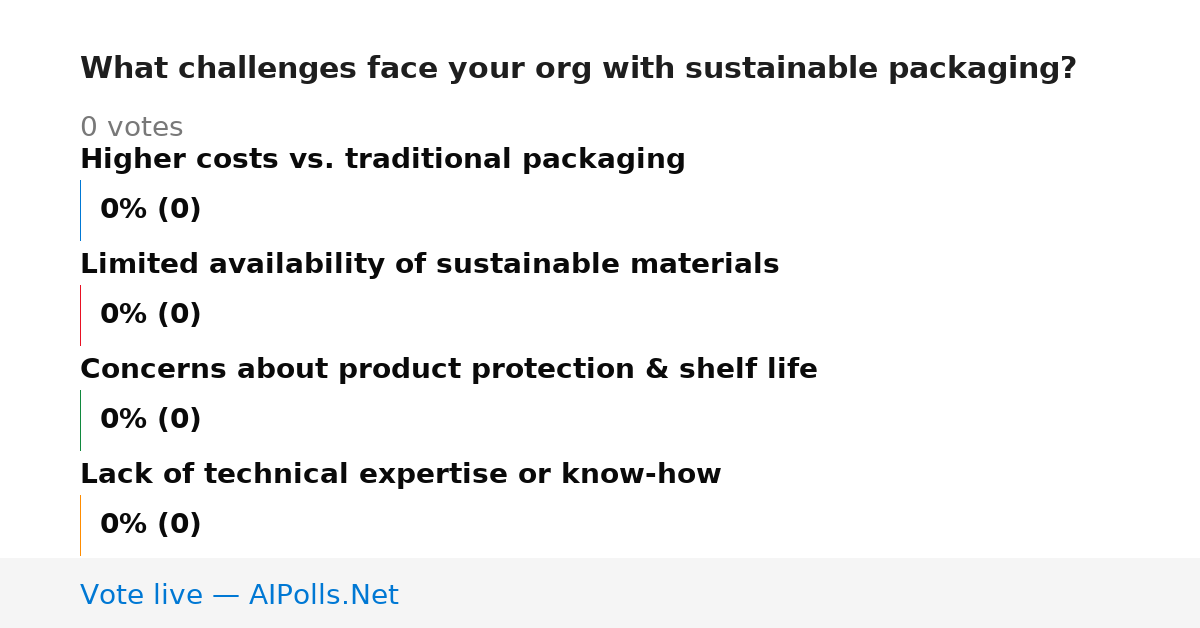The height and width of the screenshot is (628, 1200).
Task: Click 0% (0) result under Higher costs
Action: [x=150, y=210]
